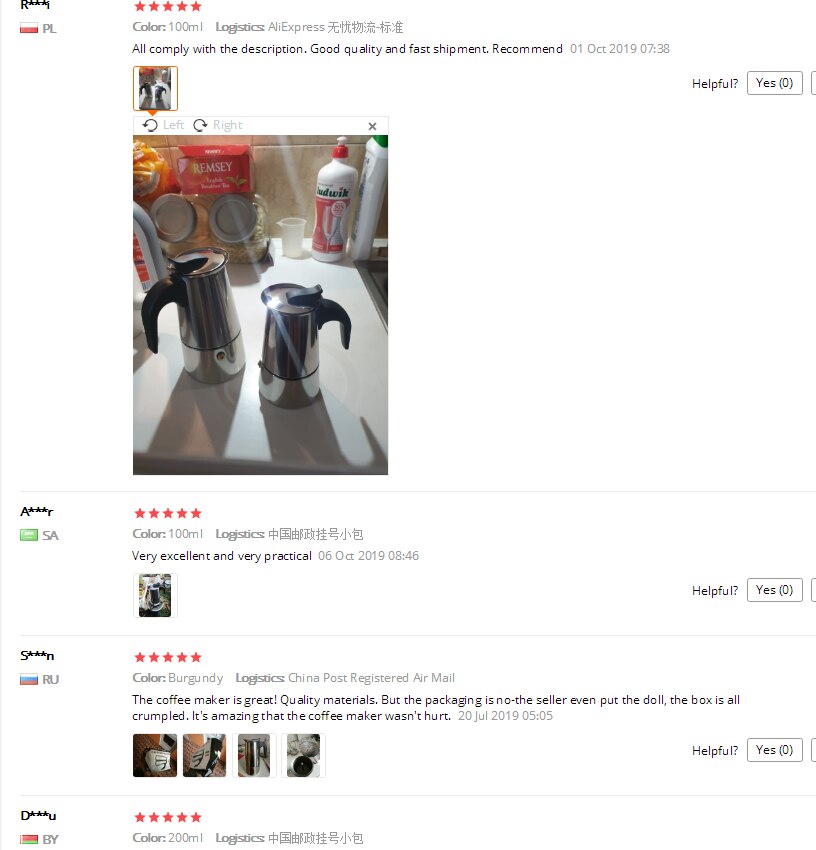Click the Poland flag icon

click(29, 28)
